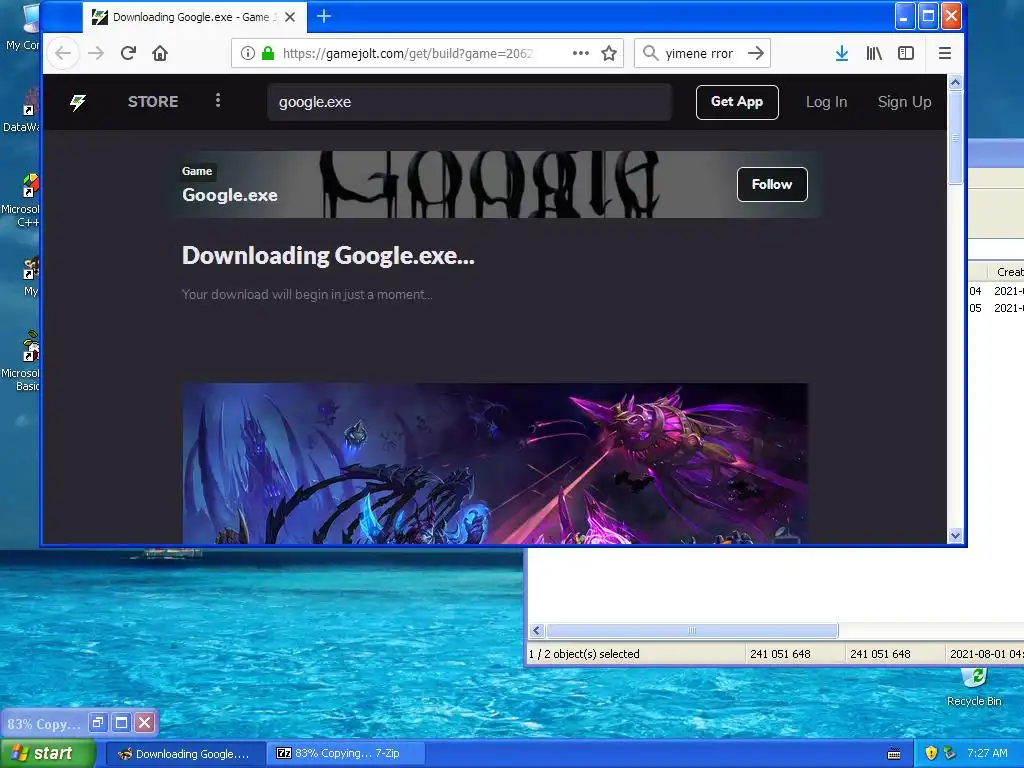Screen dimensions: 1024x768
Task: Click 7-Zip window horizontal scrollbar left arrow
Action: [537, 630]
